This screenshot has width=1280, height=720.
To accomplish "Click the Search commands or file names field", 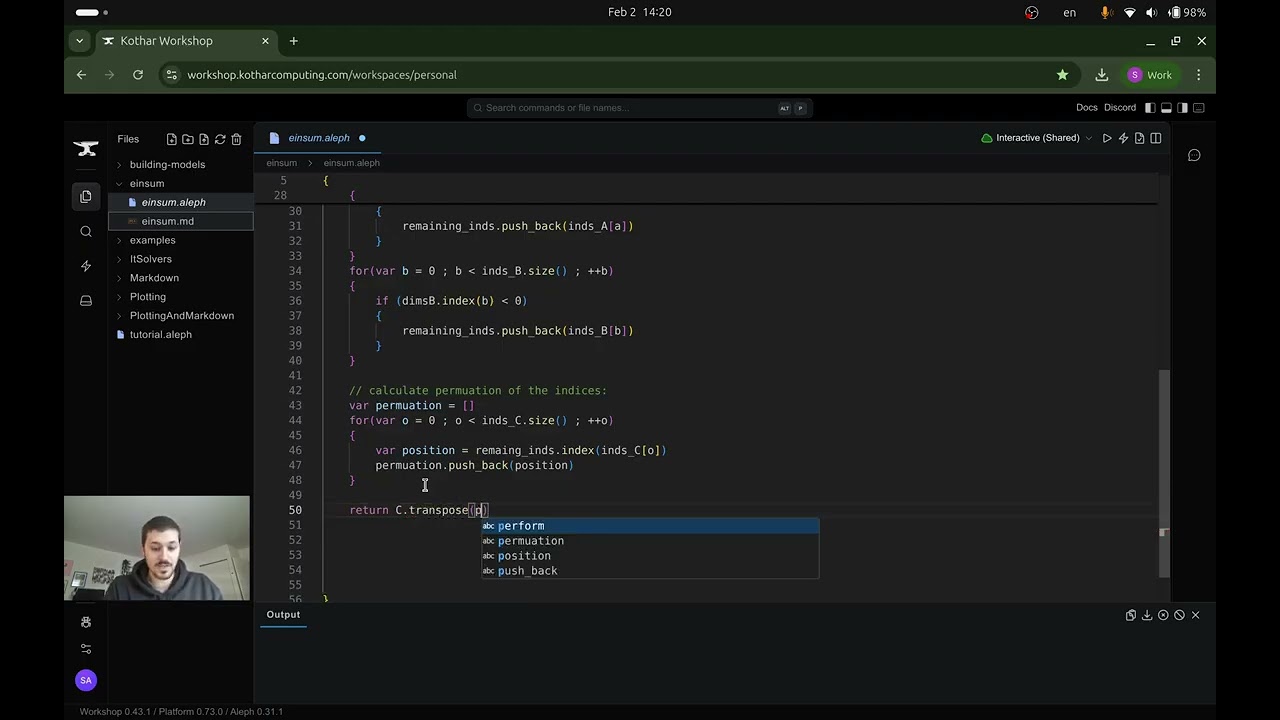I will tap(640, 108).
